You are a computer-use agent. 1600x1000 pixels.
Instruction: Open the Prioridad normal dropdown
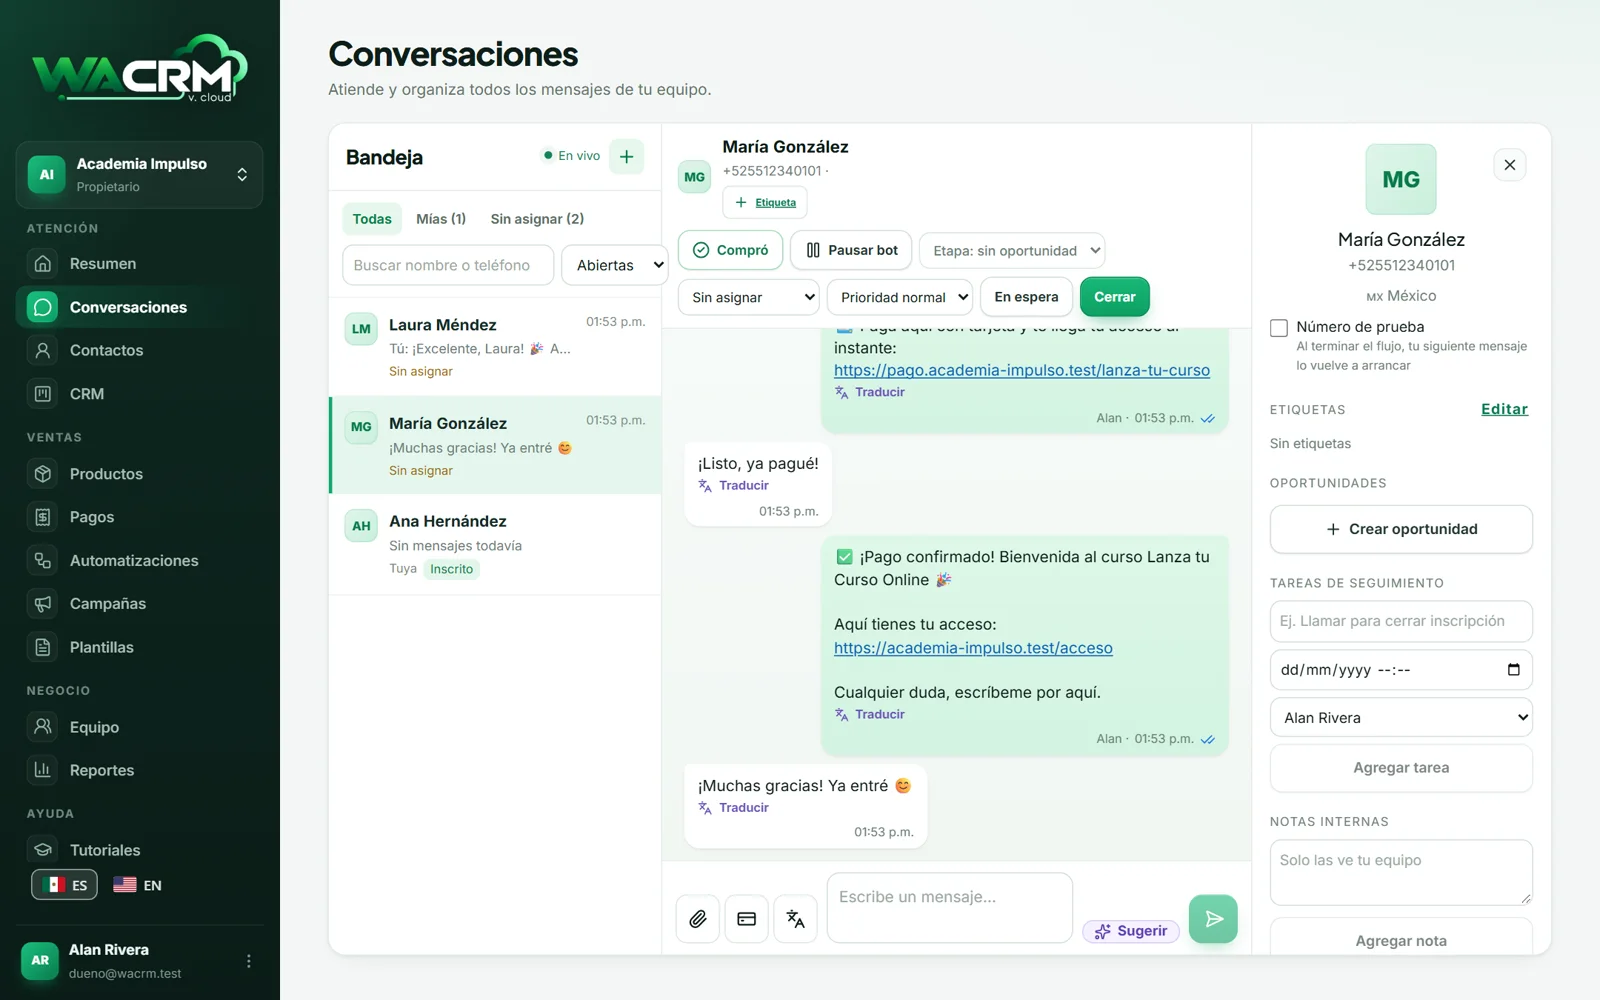(900, 297)
